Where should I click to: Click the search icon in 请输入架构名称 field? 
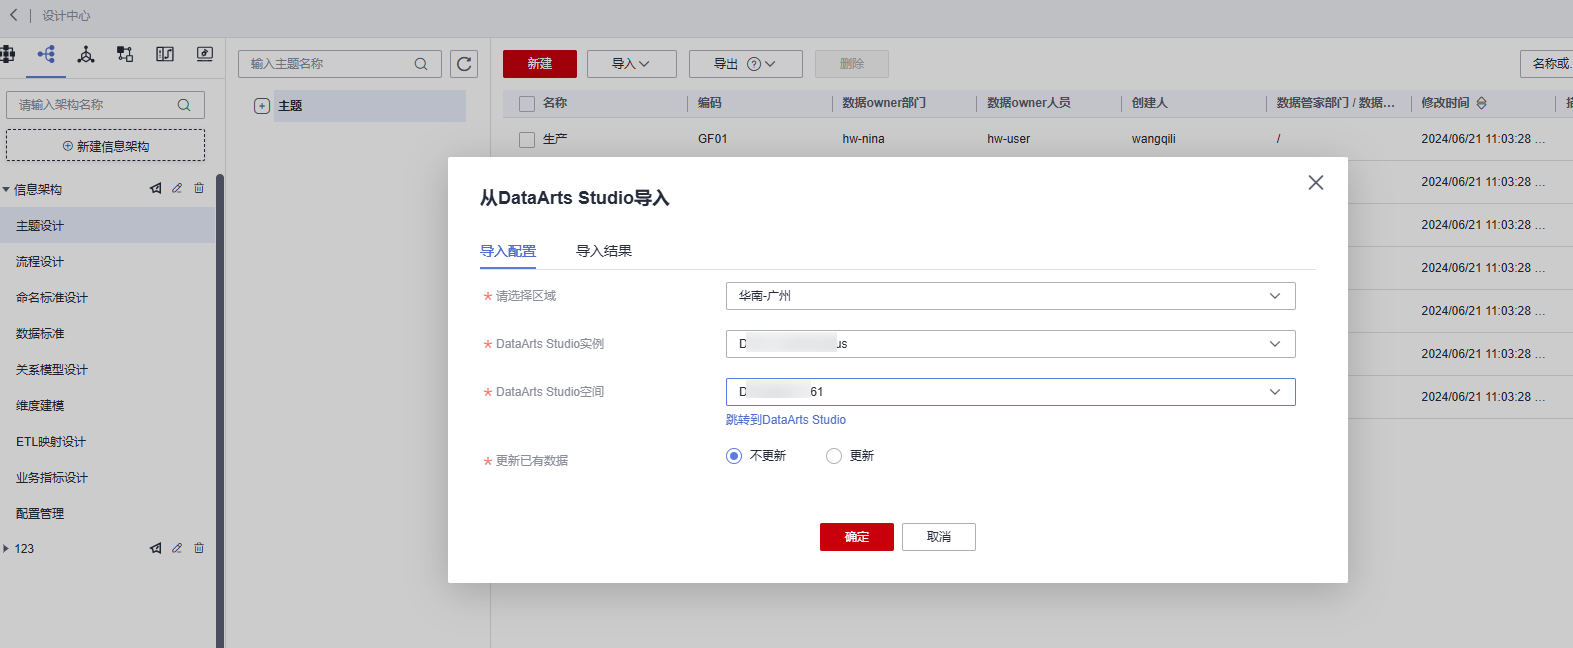pos(184,105)
